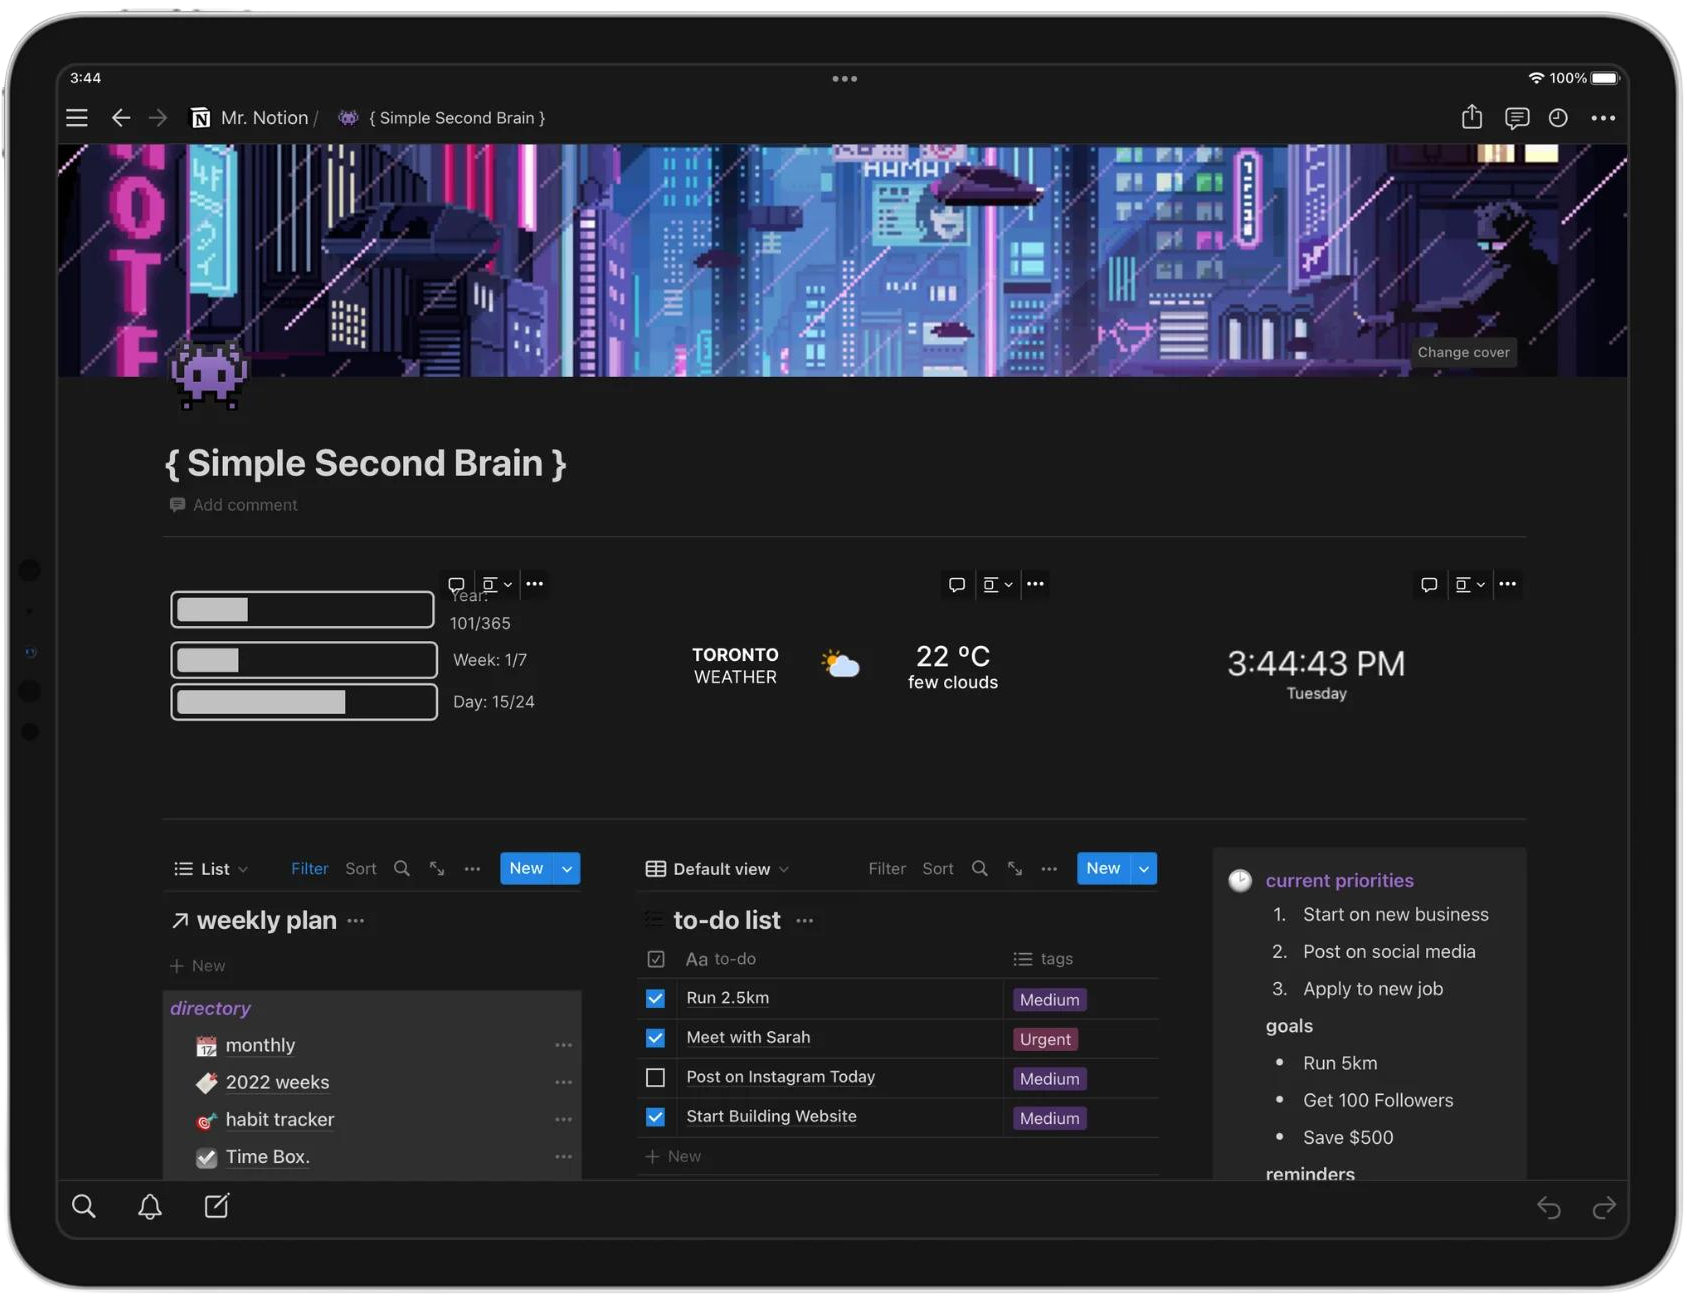1687x1297 pixels.
Task: Create a new page with compose icon
Action: click(x=217, y=1207)
